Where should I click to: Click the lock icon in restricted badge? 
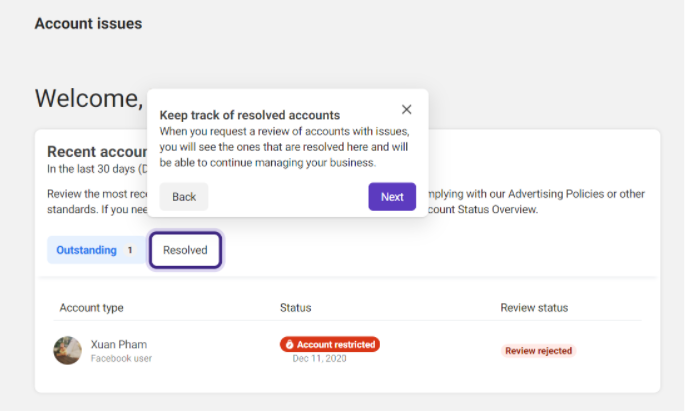(289, 345)
